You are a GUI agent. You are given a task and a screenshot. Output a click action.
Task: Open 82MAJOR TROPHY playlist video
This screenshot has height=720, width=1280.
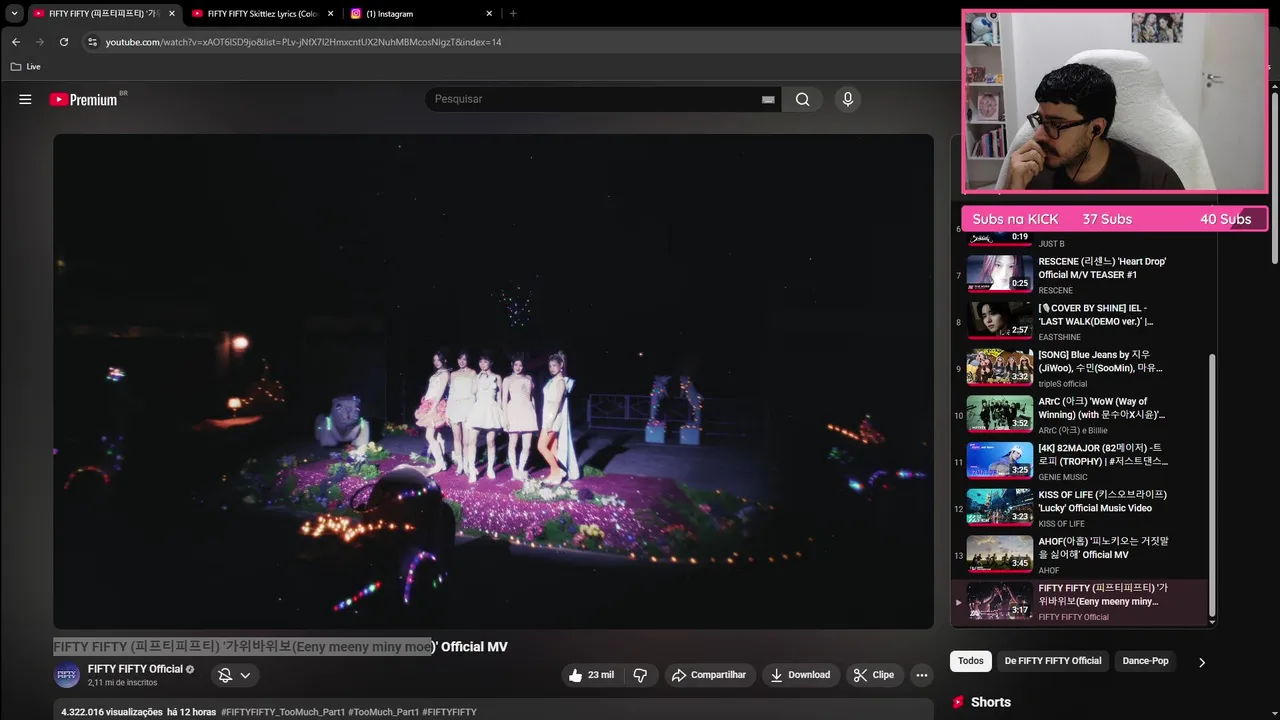coord(1078,461)
